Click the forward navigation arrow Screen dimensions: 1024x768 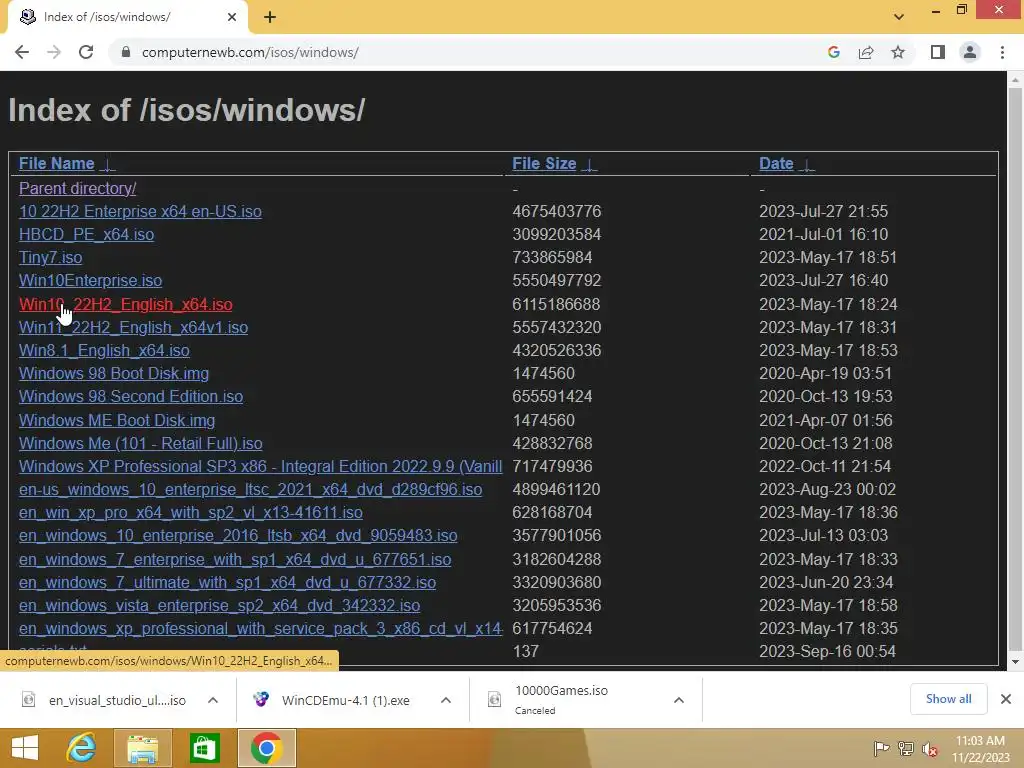54,52
